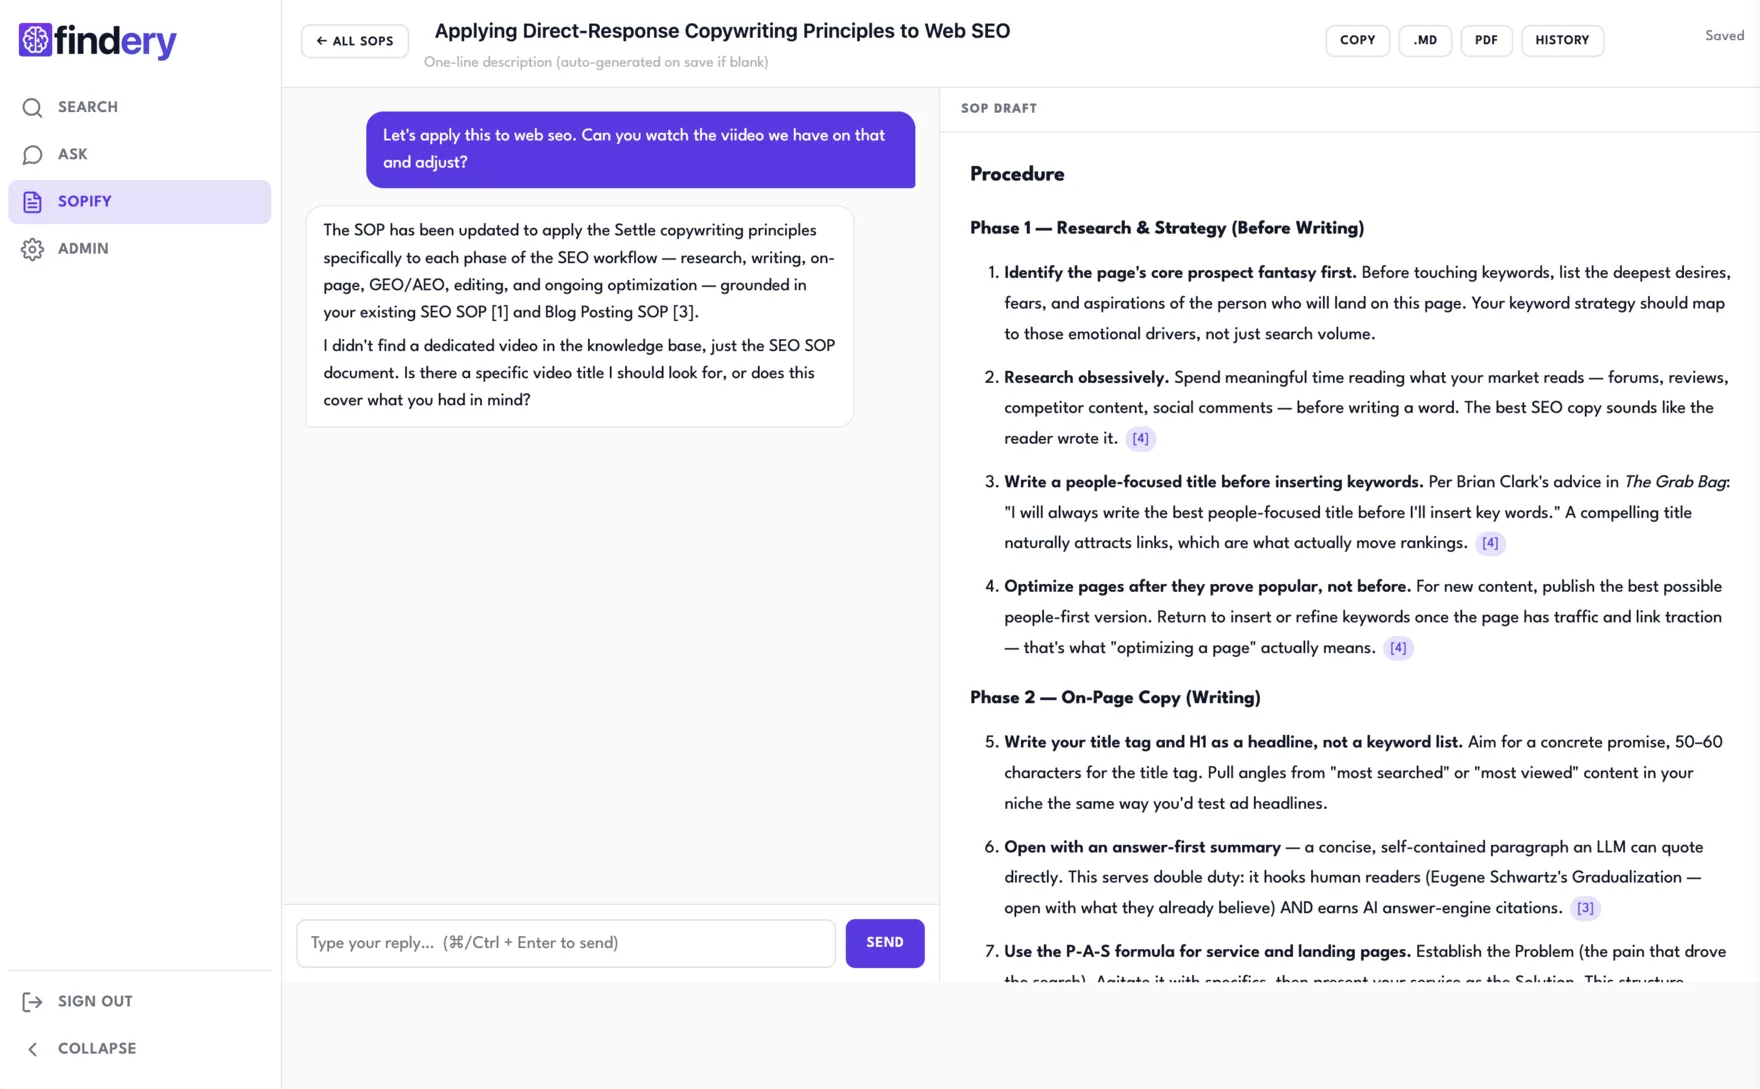1760x1089 pixels.
Task: Open citation [4] after 'Research obsessively' step
Action: click(x=1140, y=439)
